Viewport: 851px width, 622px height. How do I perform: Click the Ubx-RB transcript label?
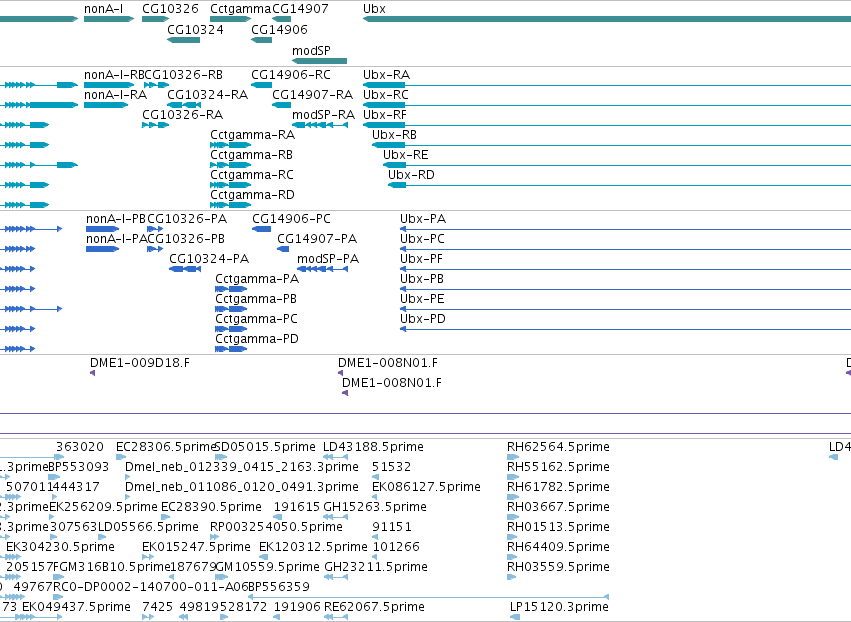(395, 135)
